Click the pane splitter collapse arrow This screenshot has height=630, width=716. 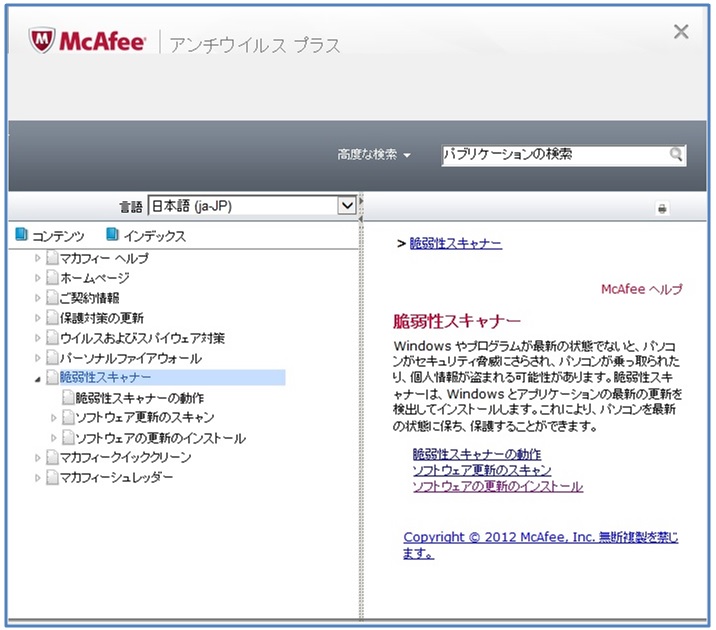coord(361,220)
